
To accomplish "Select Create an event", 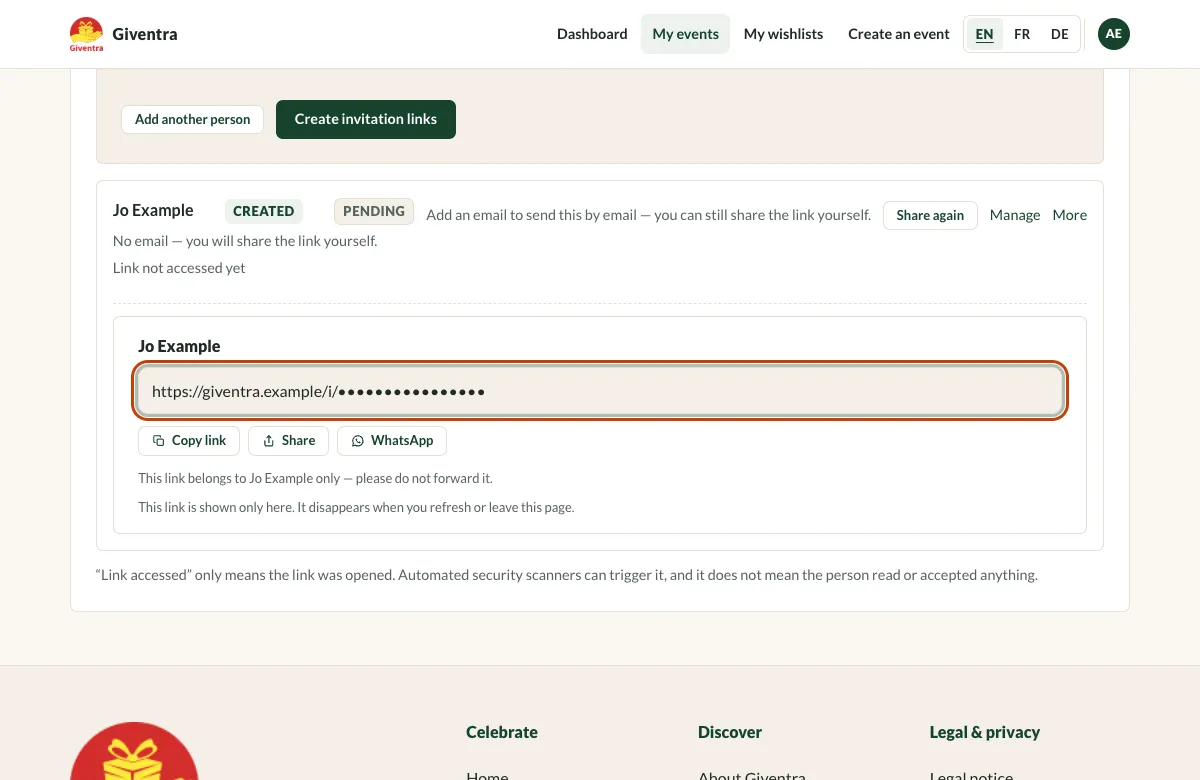I will click(898, 34).
